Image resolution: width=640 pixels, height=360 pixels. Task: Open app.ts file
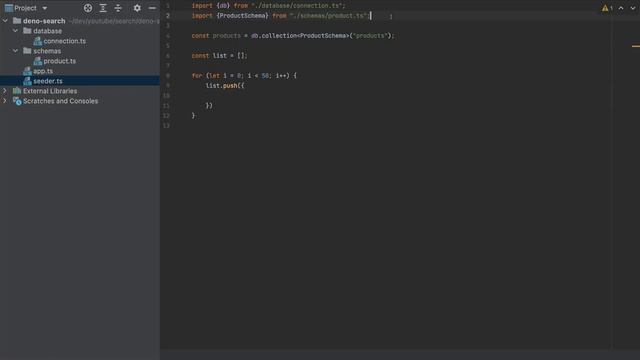click(x=43, y=71)
